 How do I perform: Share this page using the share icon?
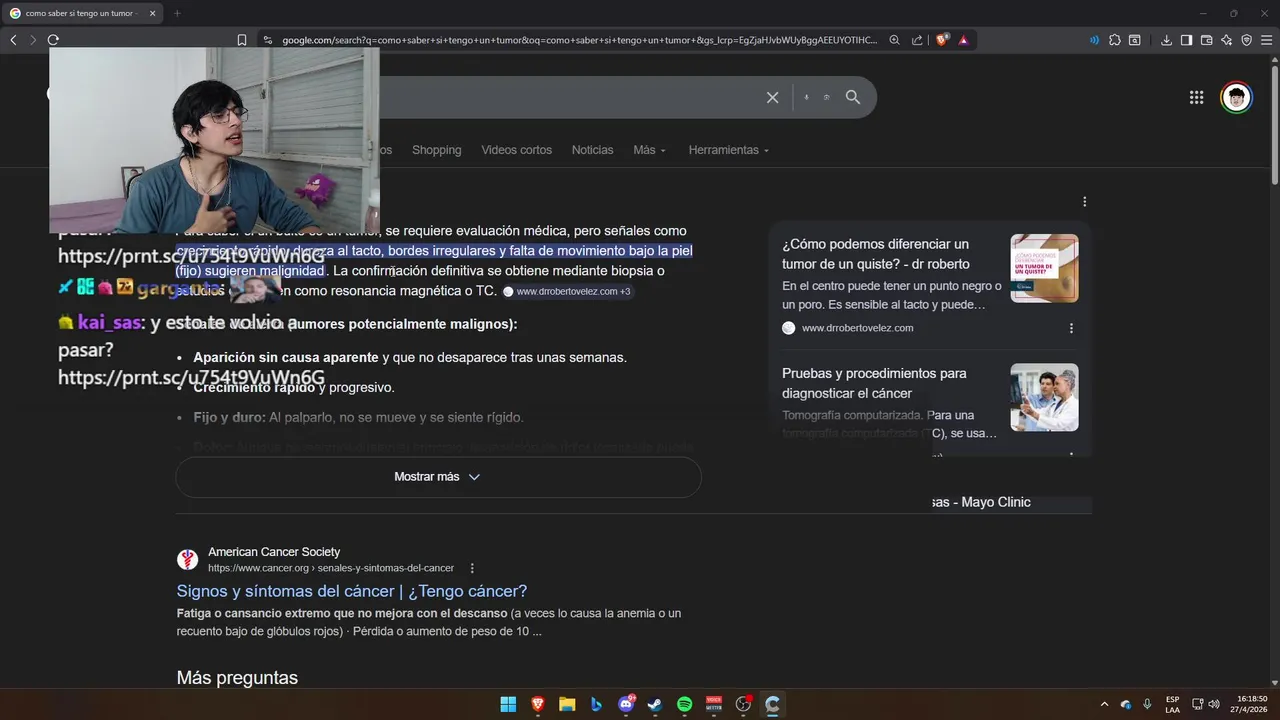click(918, 40)
